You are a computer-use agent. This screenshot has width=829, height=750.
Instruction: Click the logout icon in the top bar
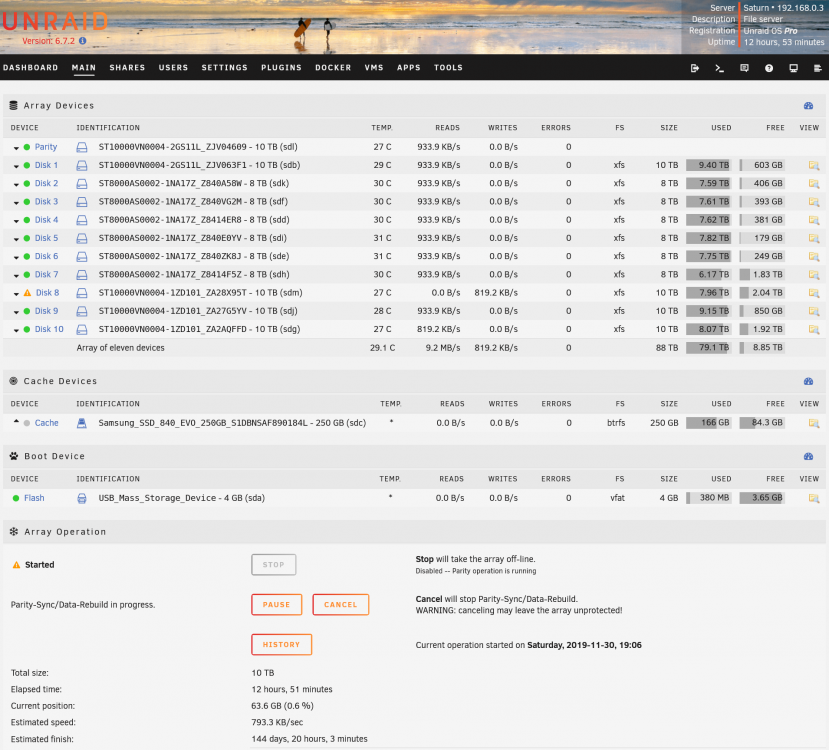pos(695,68)
